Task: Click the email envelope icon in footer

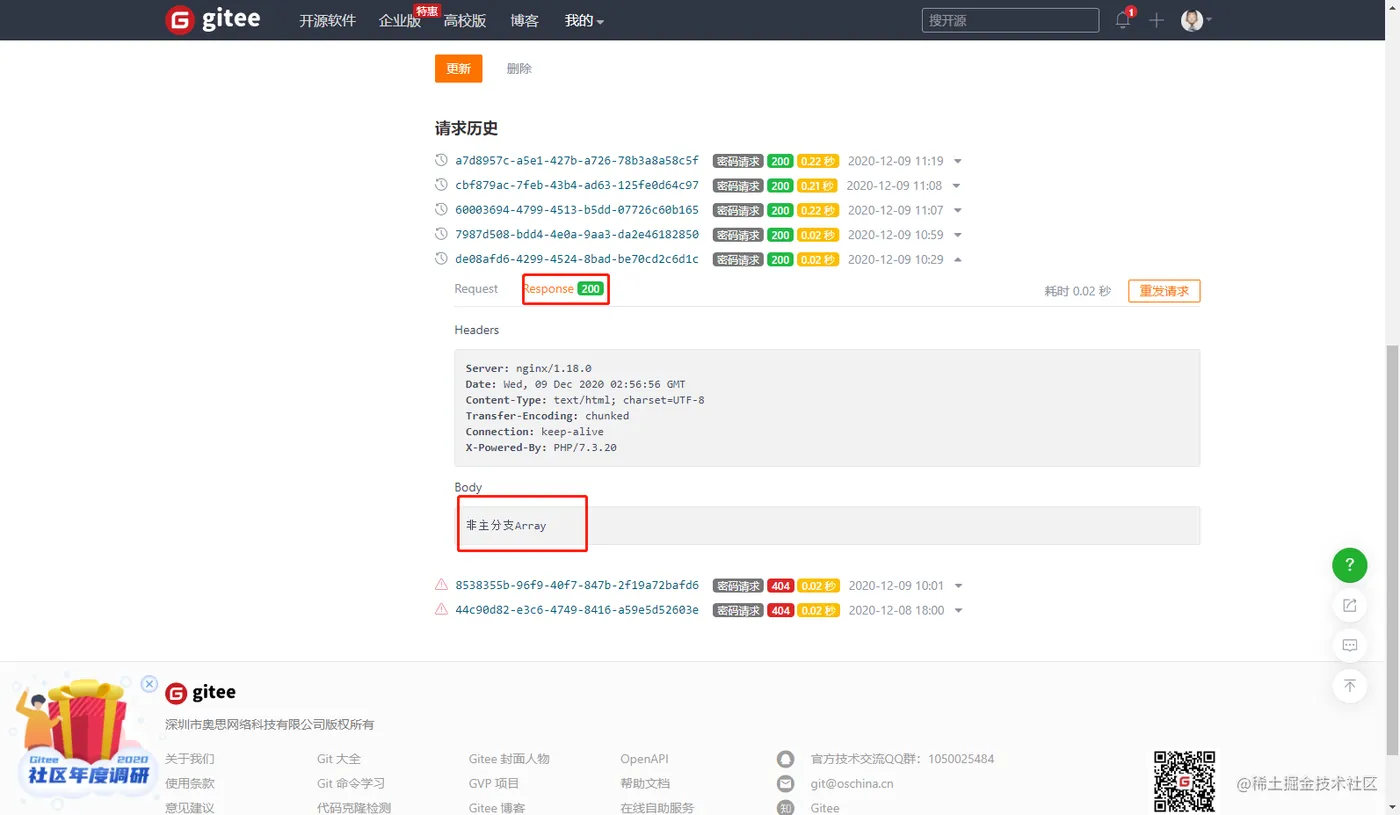Action: 786,784
